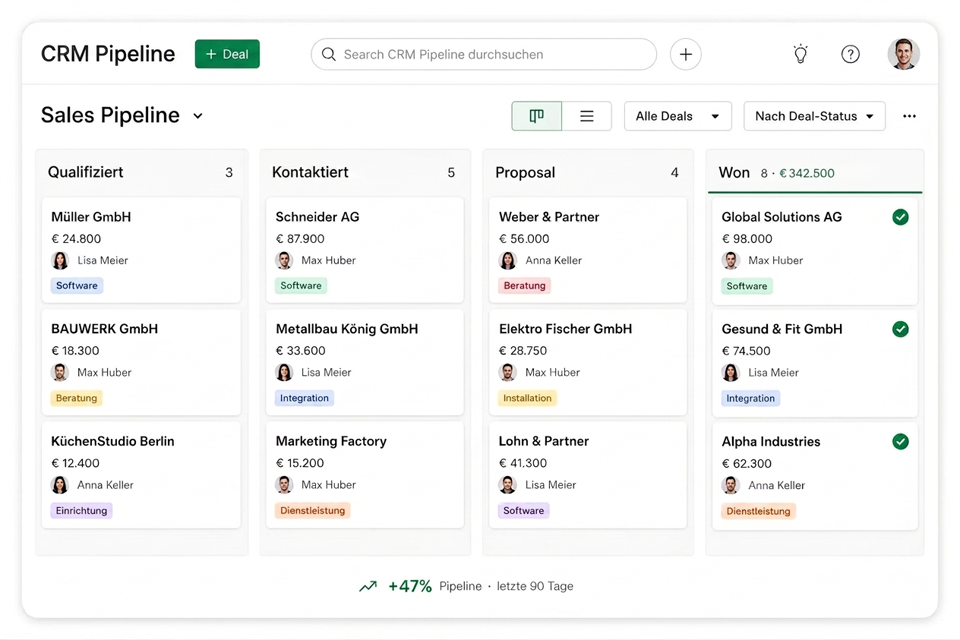
Task: Click Lisa Meier avatar on Metallbau König
Action: pyautogui.click(x=284, y=372)
